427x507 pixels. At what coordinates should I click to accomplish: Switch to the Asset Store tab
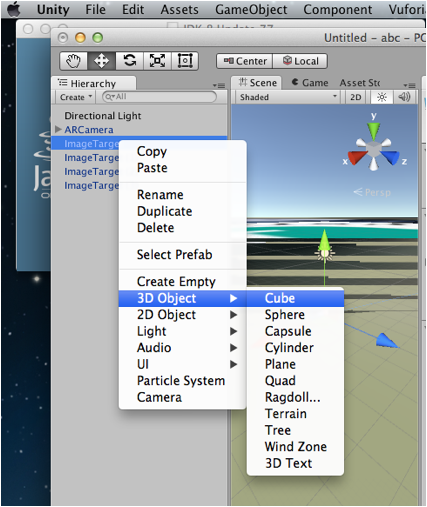coord(360,83)
